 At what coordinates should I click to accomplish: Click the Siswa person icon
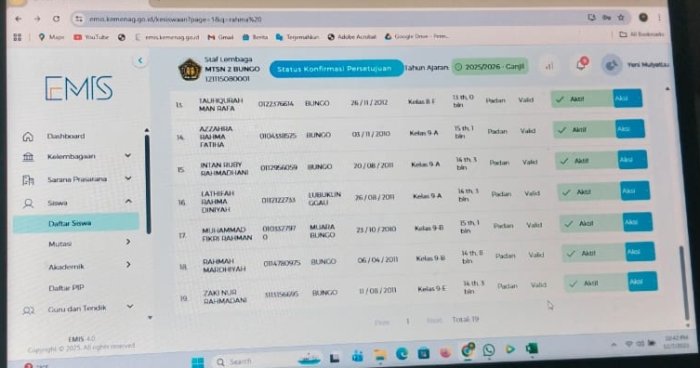28,203
